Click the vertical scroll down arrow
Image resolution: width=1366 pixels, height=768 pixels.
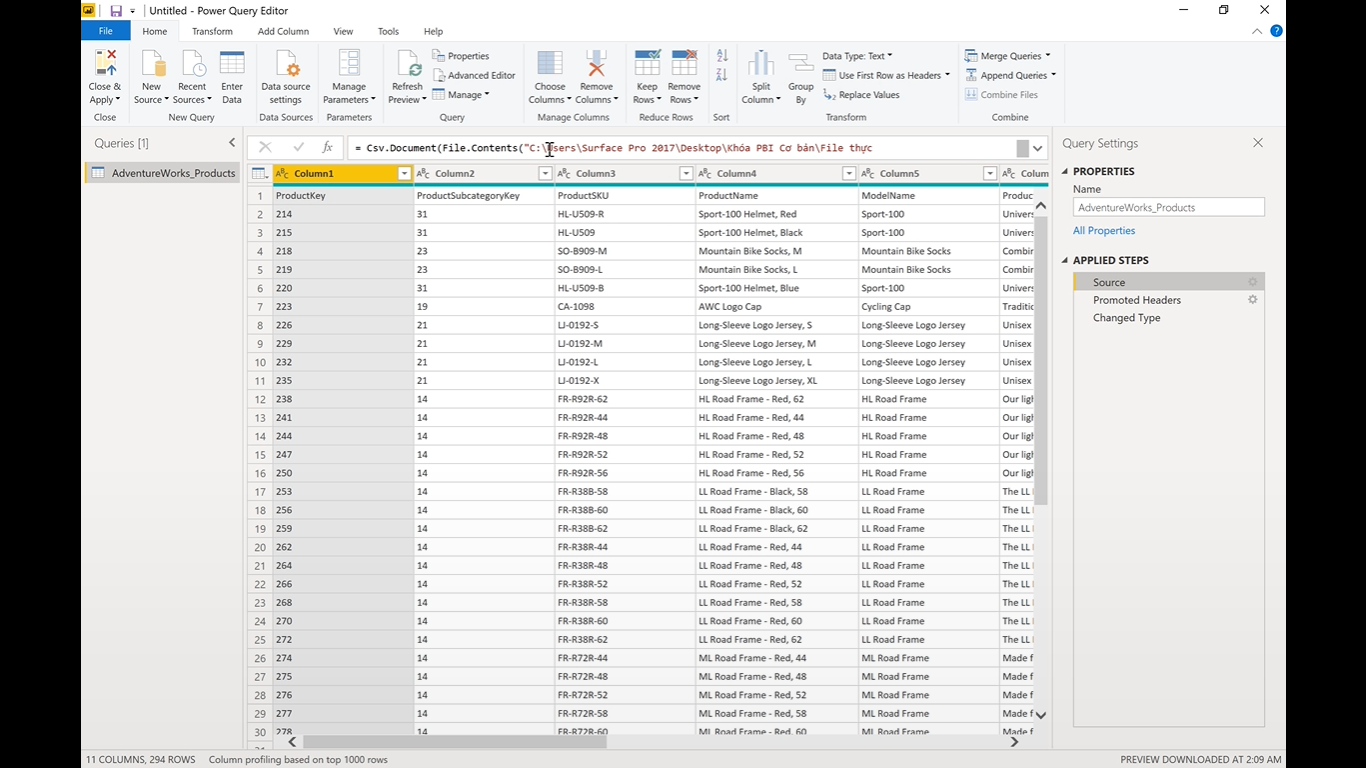pyautogui.click(x=1041, y=715)
